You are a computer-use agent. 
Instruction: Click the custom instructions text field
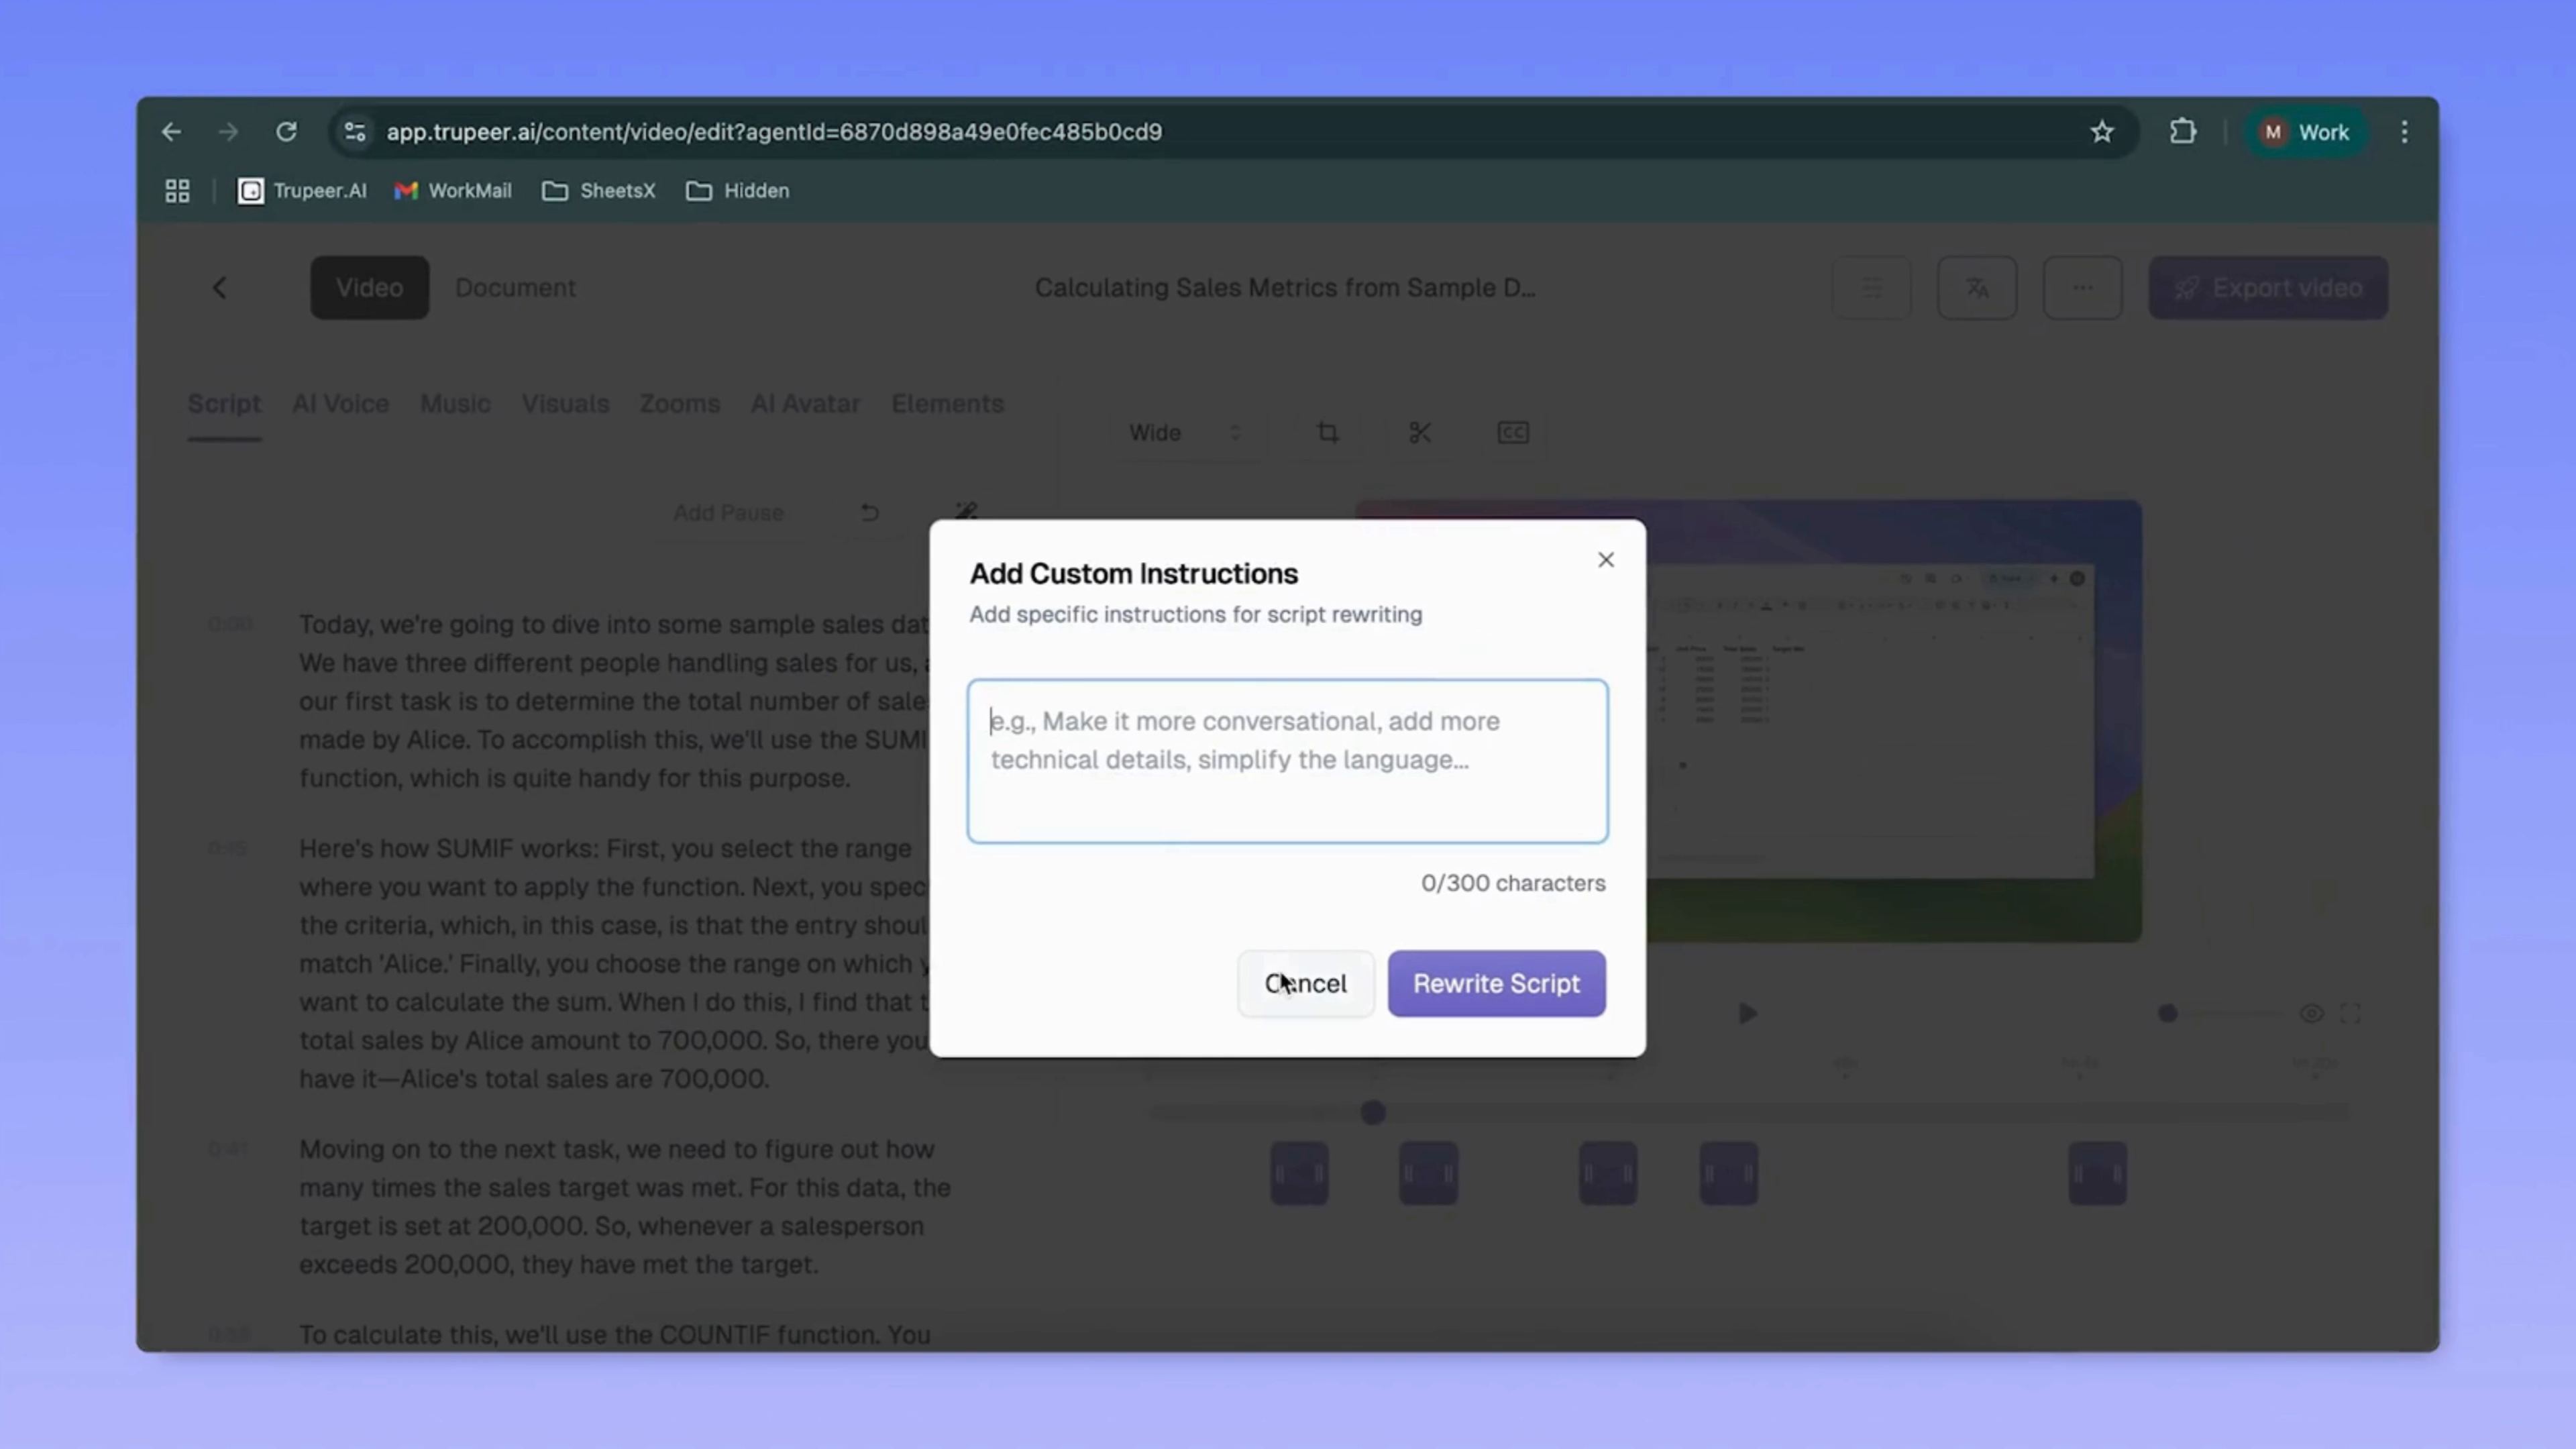point(1286,760)
